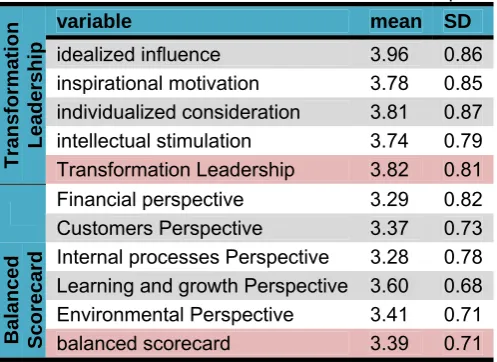This screenshot has height=362, width=497.
Task: Select the pink 'balanced scorecard' summary row
Action: (270, 343)
